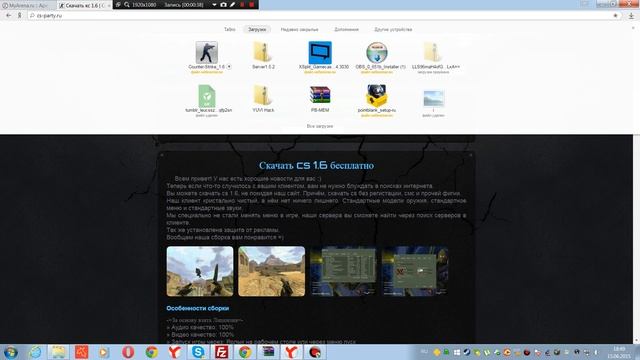
Task: Open first CS gameplay screenshot with knife
Action: pos(200,271)
